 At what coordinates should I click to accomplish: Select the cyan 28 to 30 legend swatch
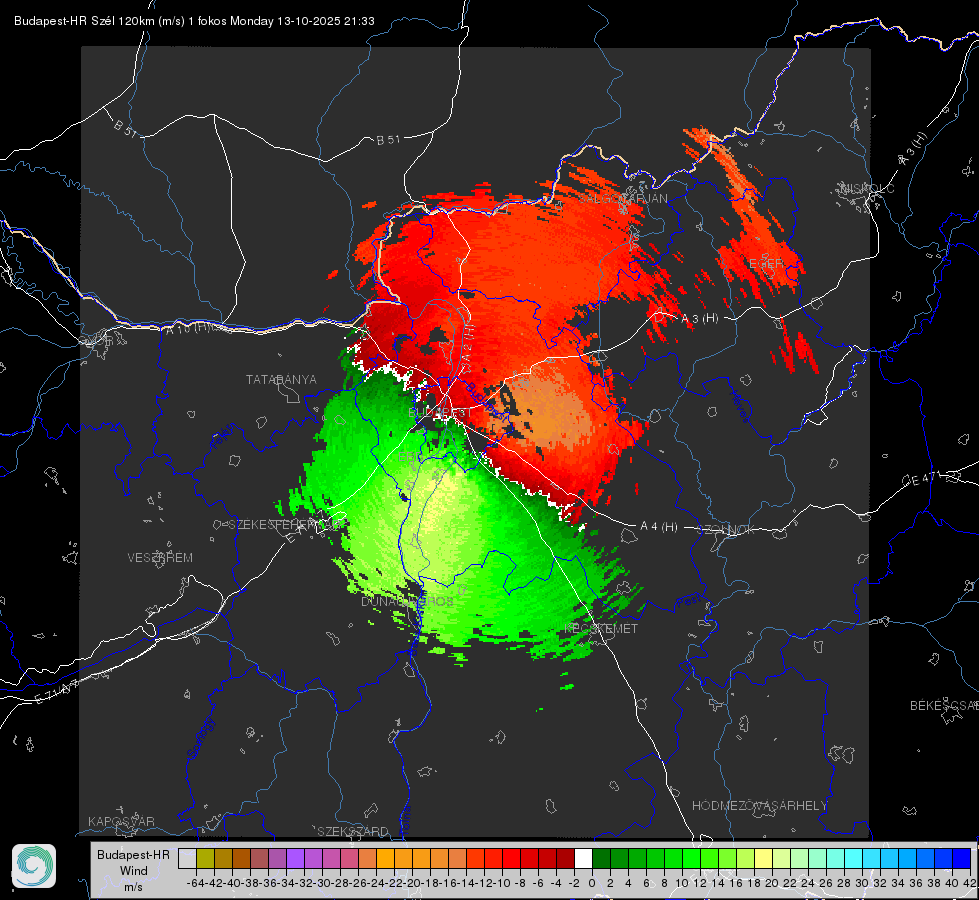coord(853,858)
